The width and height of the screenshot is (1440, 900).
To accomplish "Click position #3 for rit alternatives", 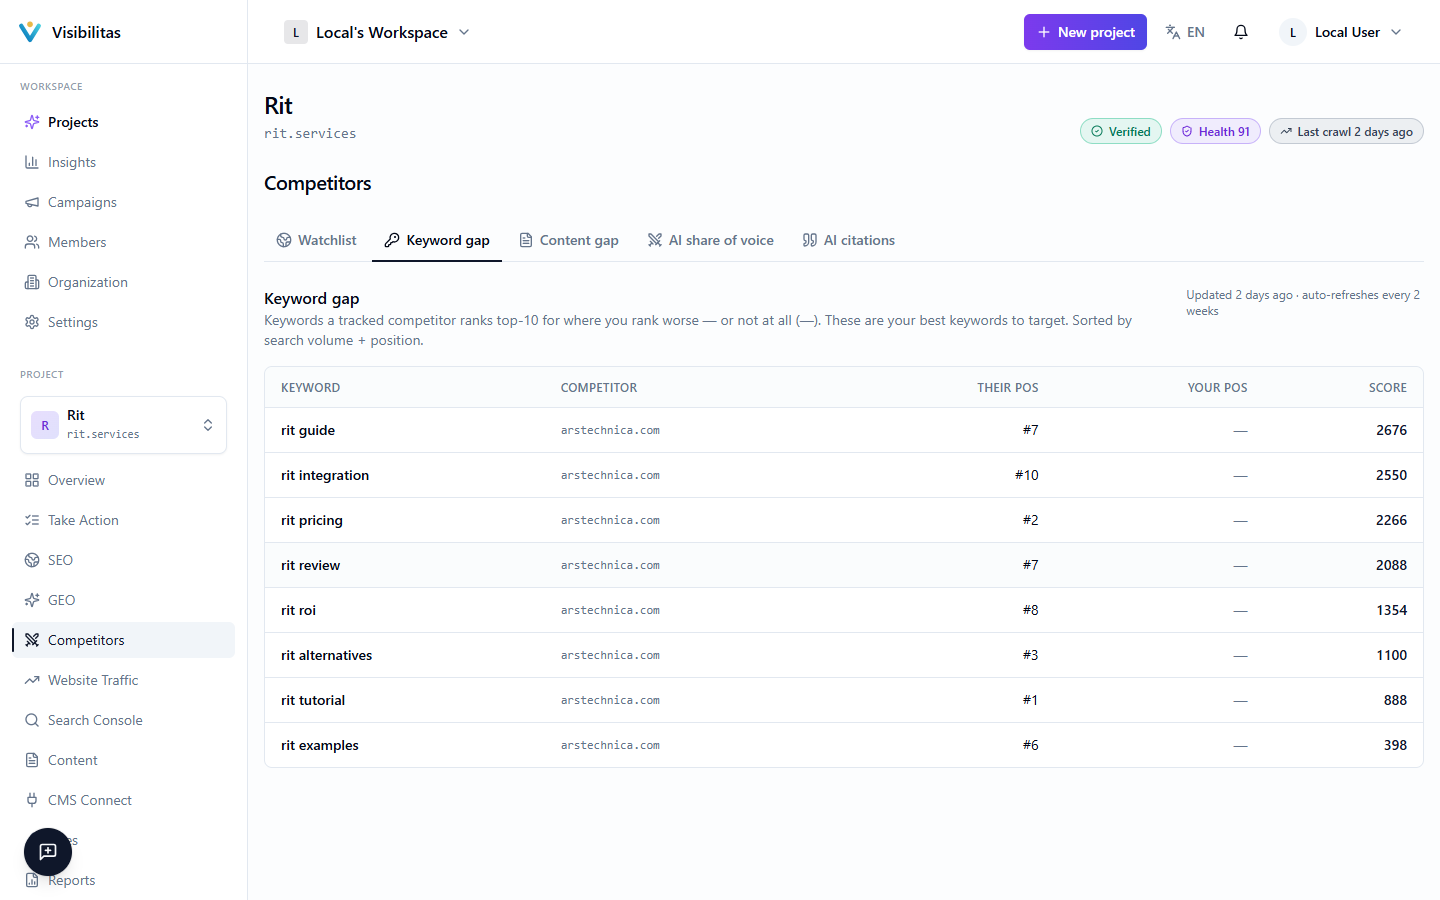I will point(1030,655).
